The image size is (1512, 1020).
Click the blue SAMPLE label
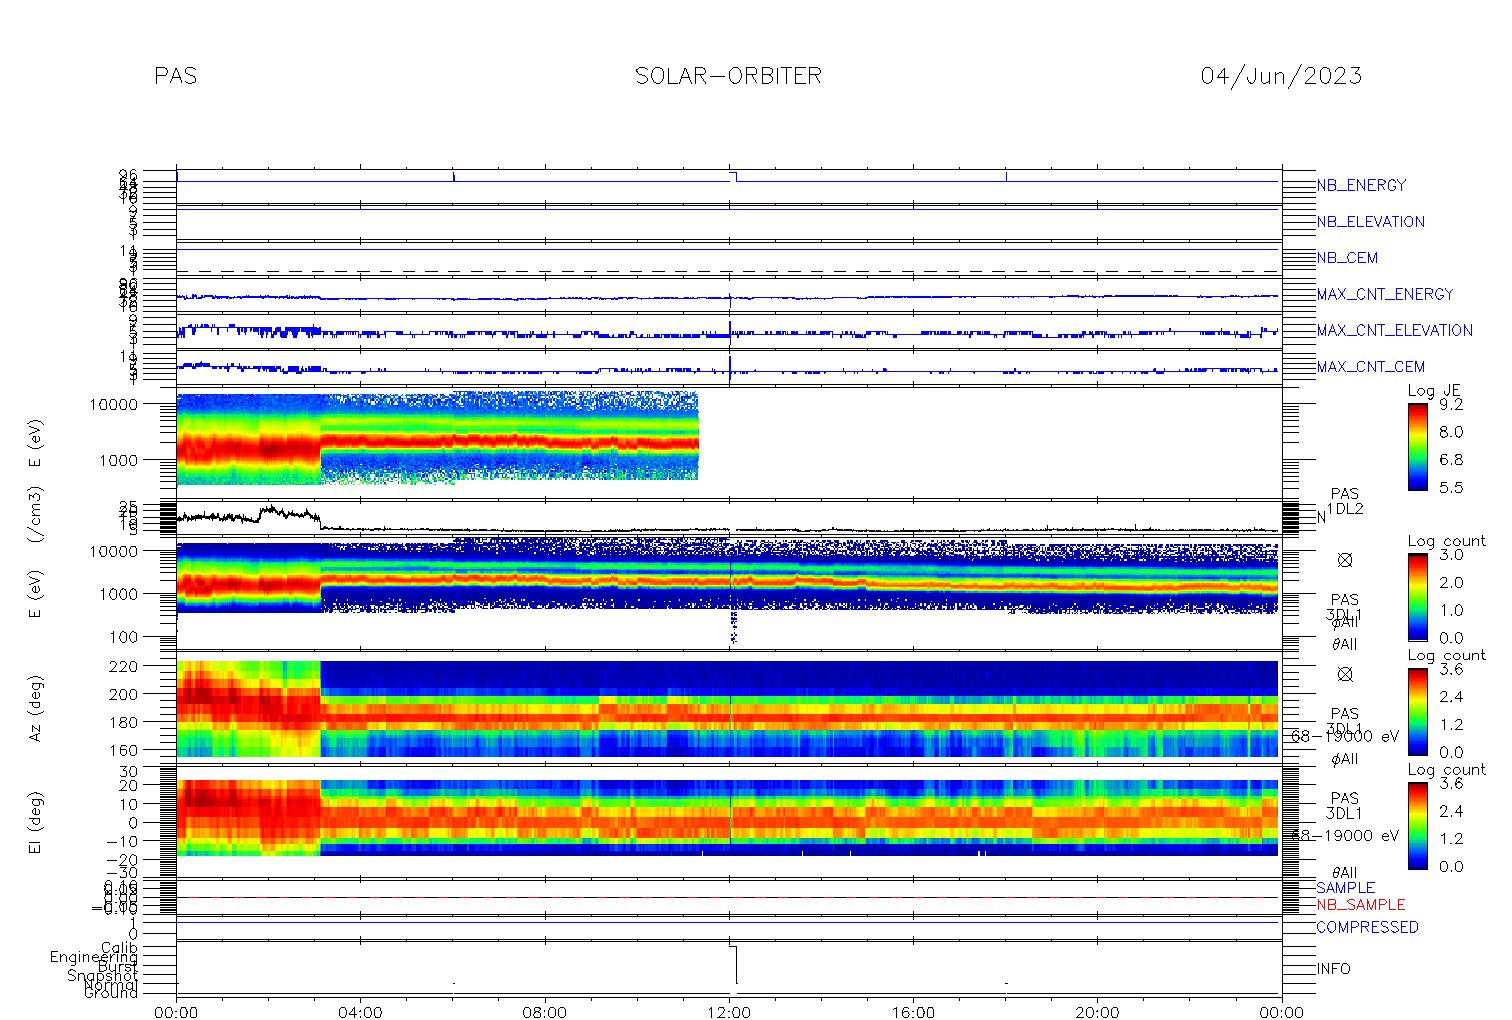tap(1345, 888)
